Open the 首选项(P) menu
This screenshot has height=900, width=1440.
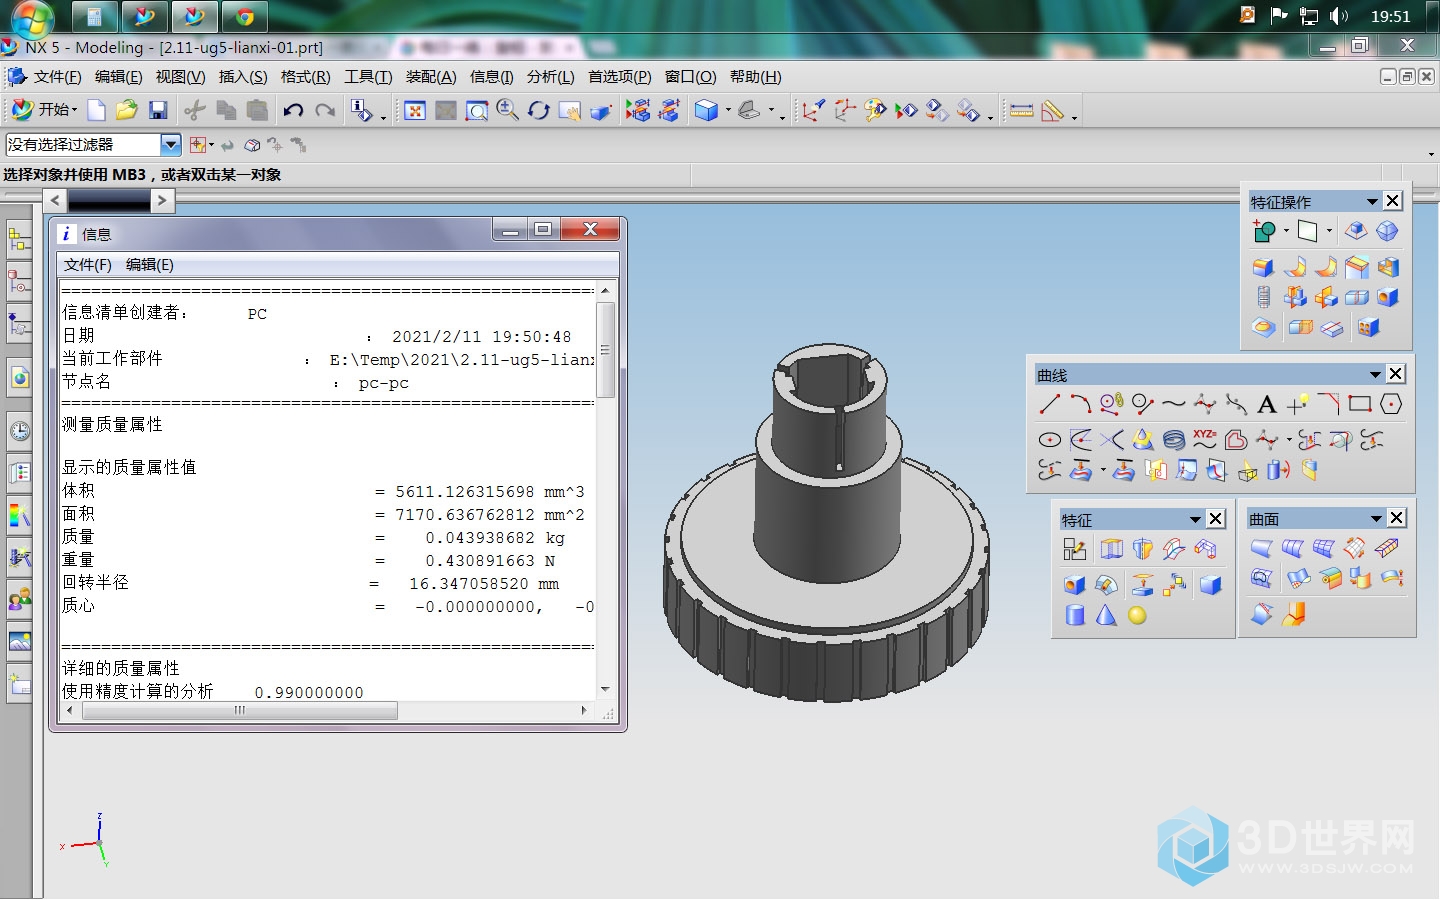(619, 77)
